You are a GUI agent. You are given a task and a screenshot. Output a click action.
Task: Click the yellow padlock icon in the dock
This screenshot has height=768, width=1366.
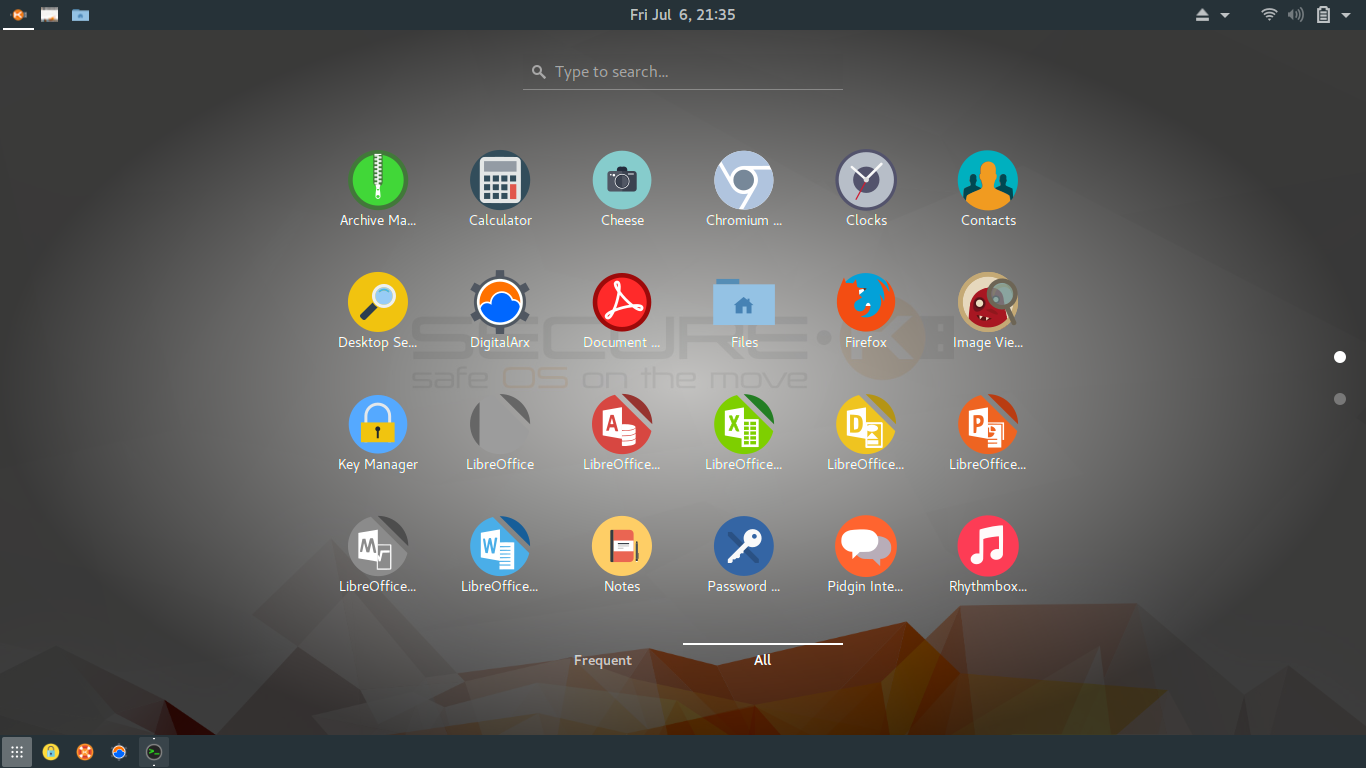(51, 752)
